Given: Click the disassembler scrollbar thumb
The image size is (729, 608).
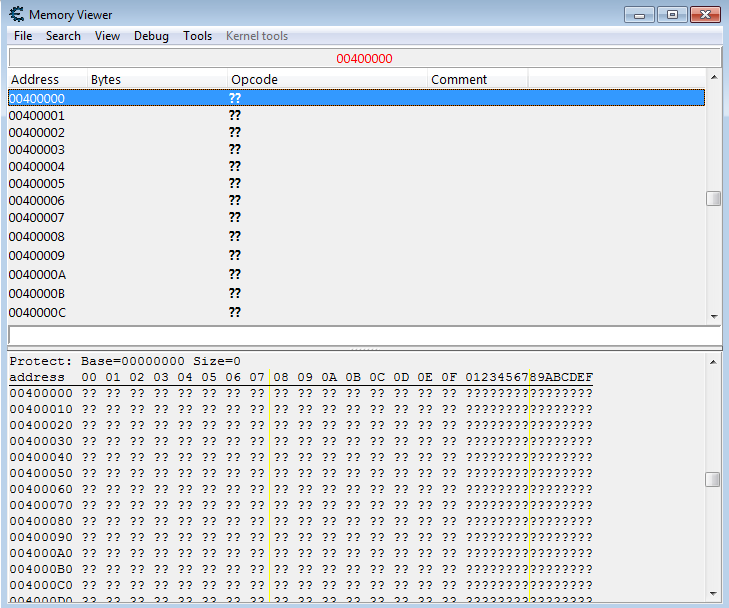Looking at the screenshot, I should (714, 198).
